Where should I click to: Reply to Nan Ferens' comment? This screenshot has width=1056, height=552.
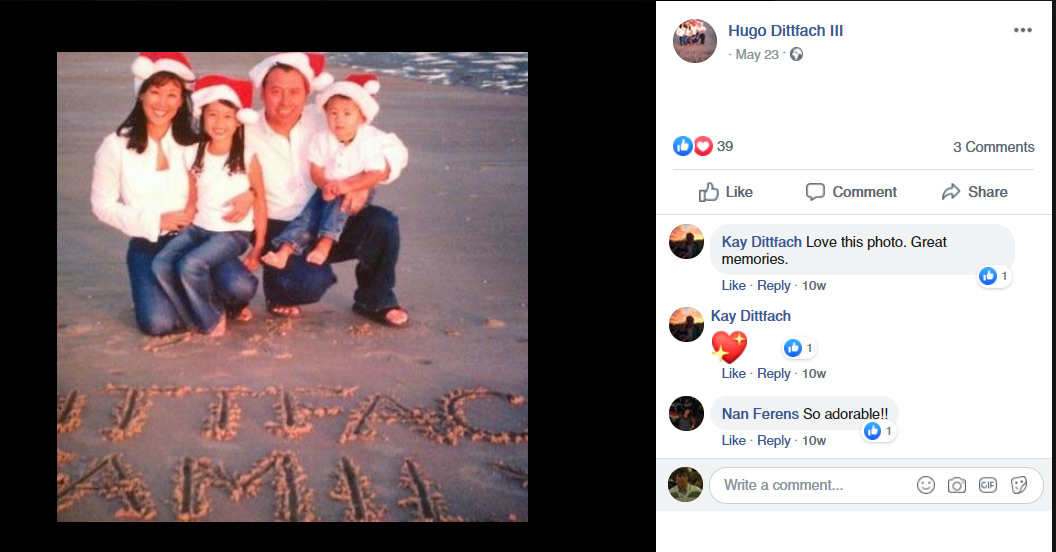point(774,440)
